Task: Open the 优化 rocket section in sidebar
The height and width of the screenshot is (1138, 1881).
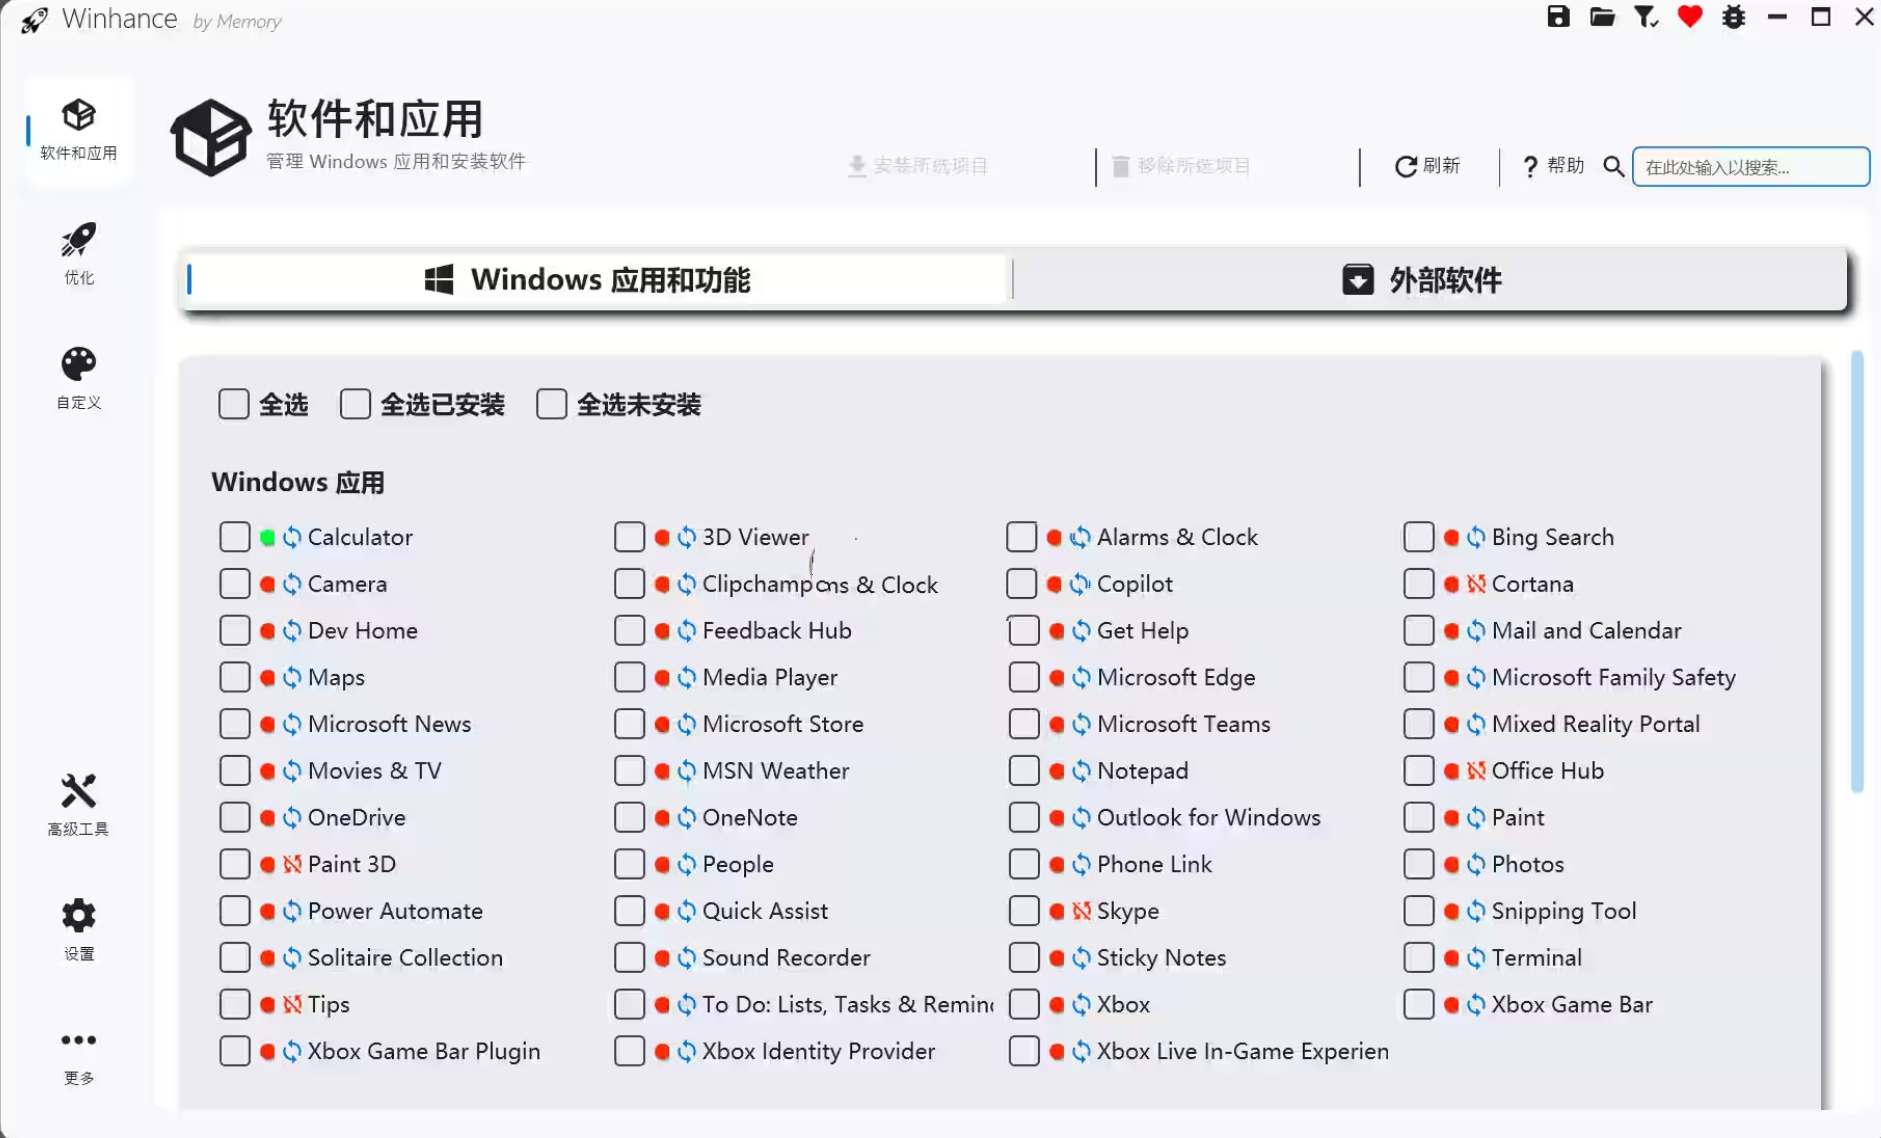Action: (x=78, y=254)
